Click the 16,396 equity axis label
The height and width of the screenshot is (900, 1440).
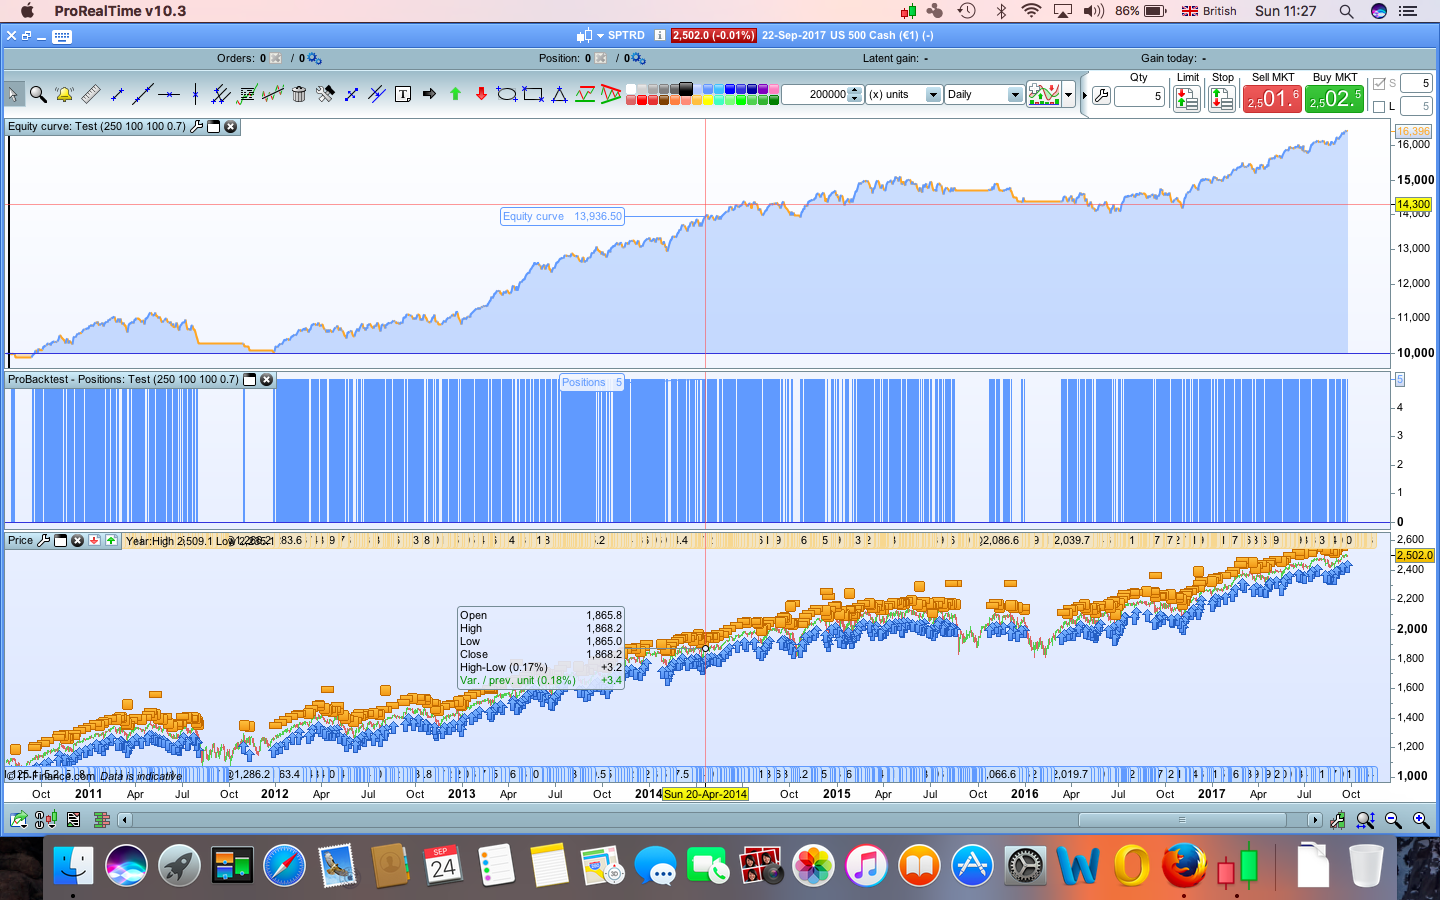pyautogui.click(x=1413, y=131)
